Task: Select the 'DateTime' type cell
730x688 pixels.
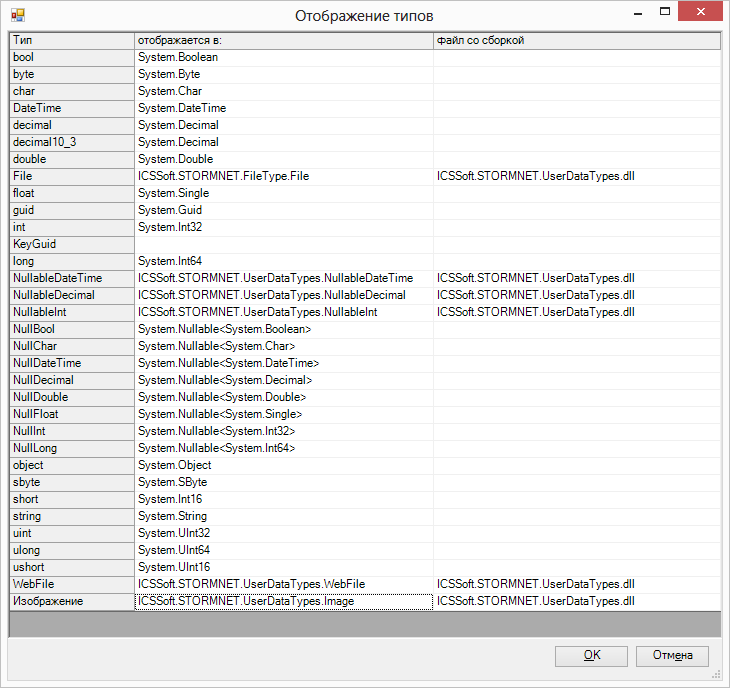Action: [x=72, y=108]
